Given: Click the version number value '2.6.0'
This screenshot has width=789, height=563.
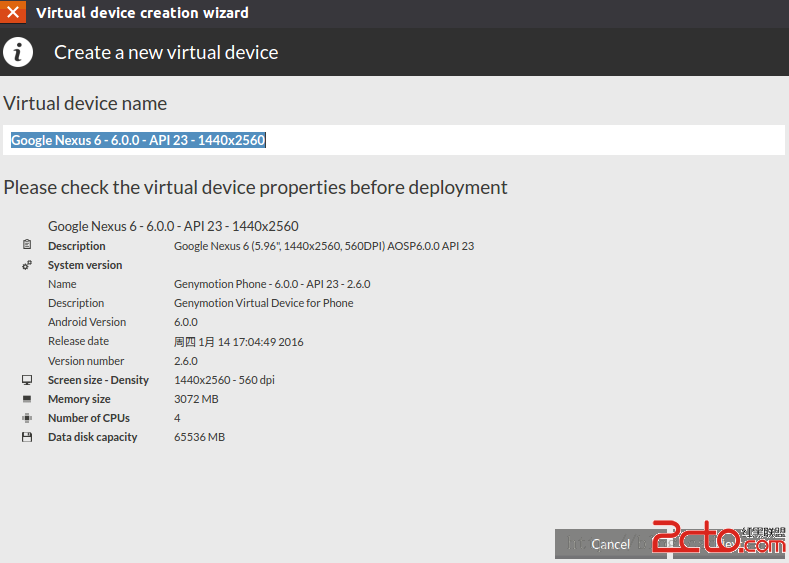Looking at the screenshot, I should tap(186, 361).
